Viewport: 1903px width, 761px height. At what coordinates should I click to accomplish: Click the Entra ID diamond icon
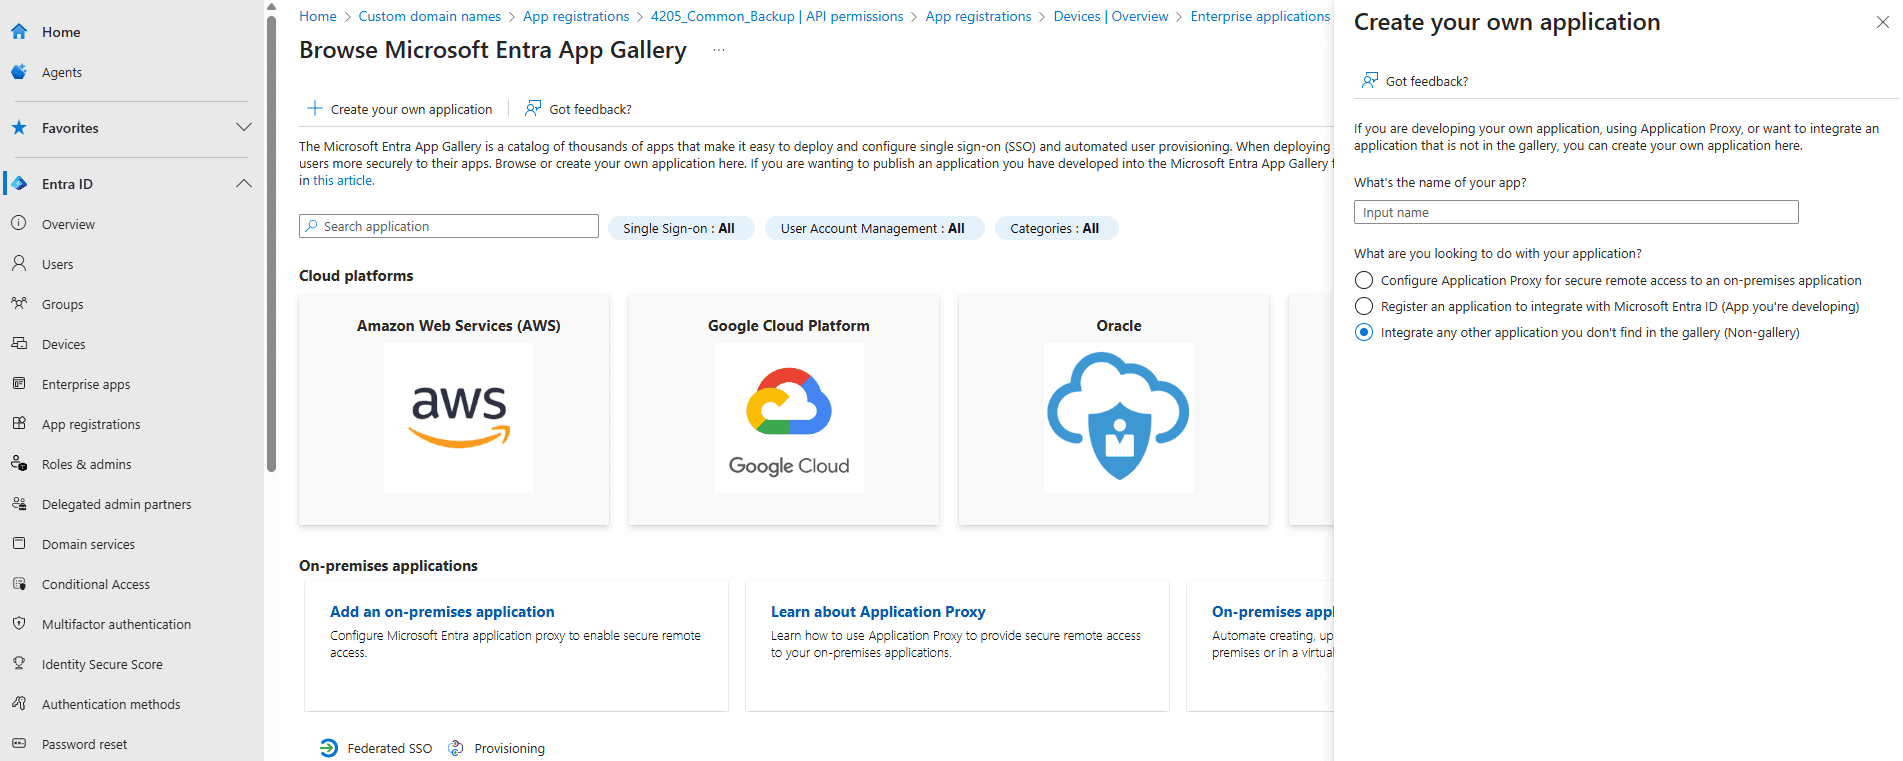tap(19, 184)
